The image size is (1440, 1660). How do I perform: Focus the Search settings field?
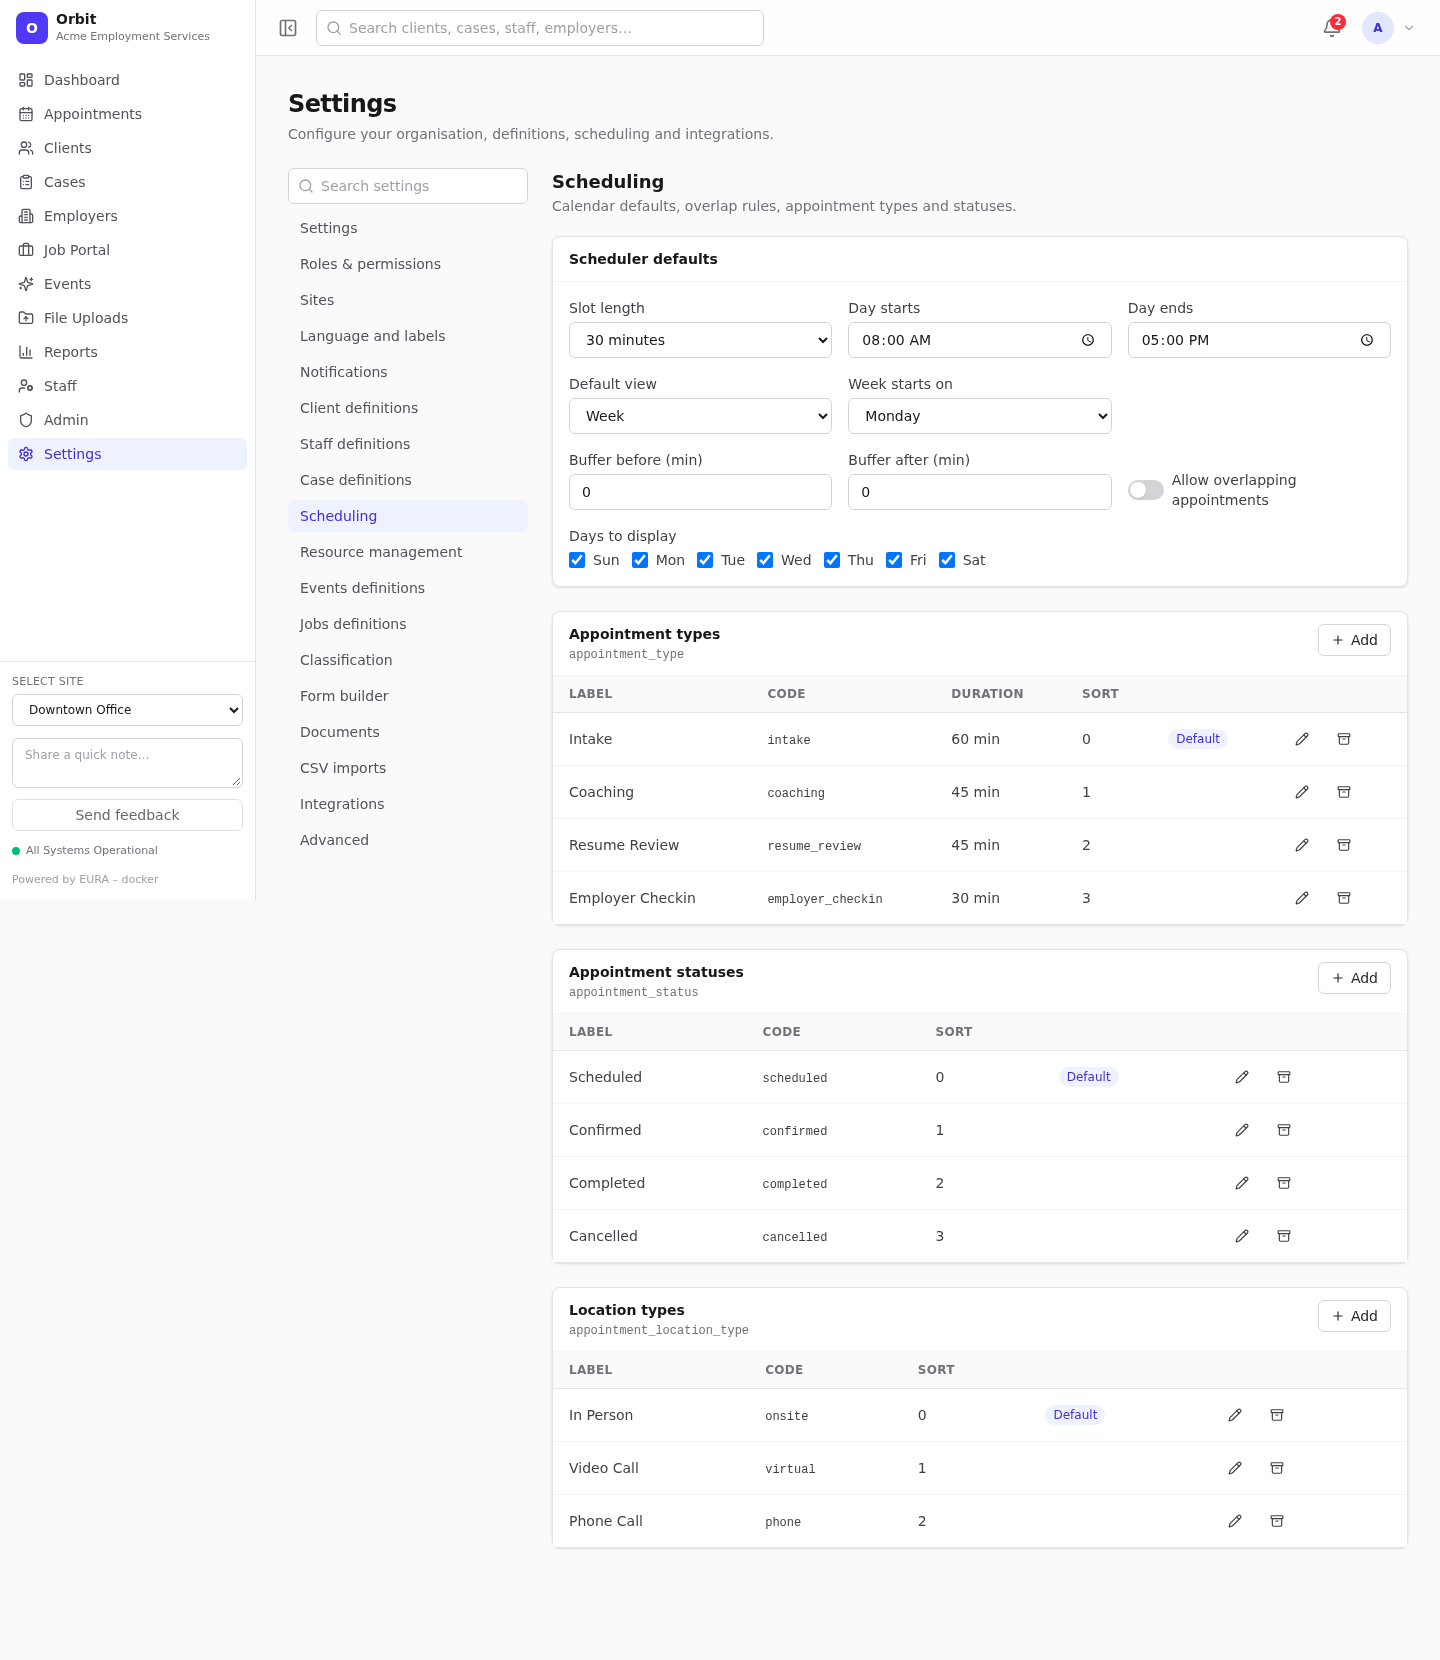click(x=408, y=186)
